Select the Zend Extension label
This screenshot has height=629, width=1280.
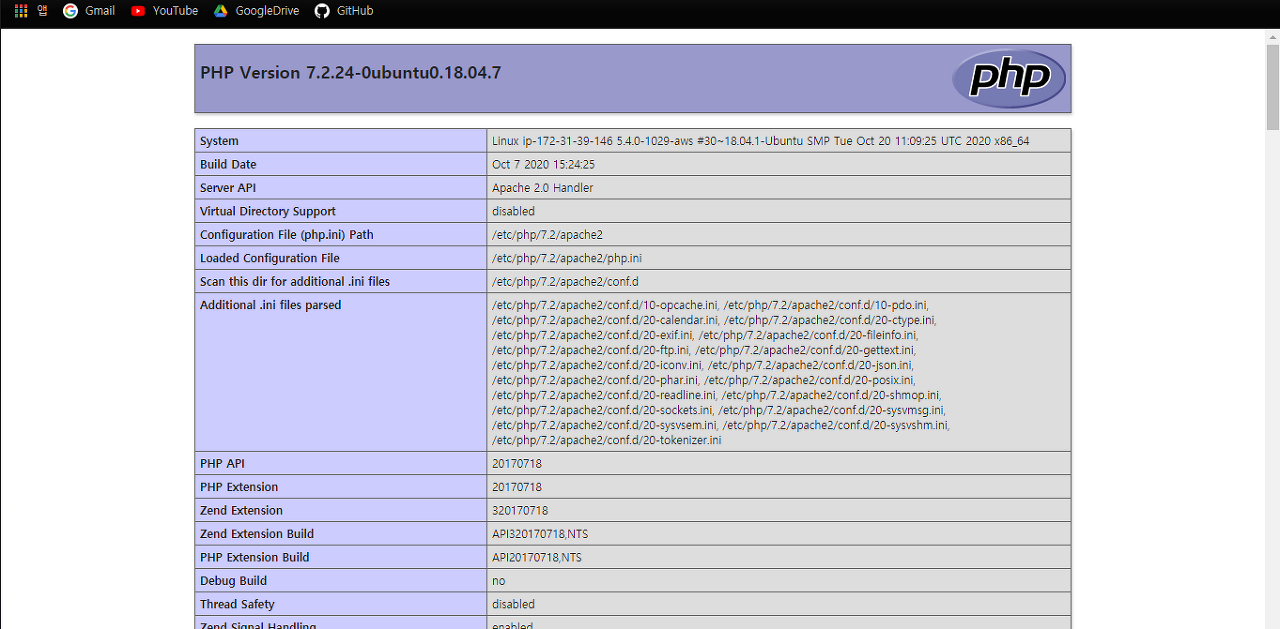click(241, 511)
